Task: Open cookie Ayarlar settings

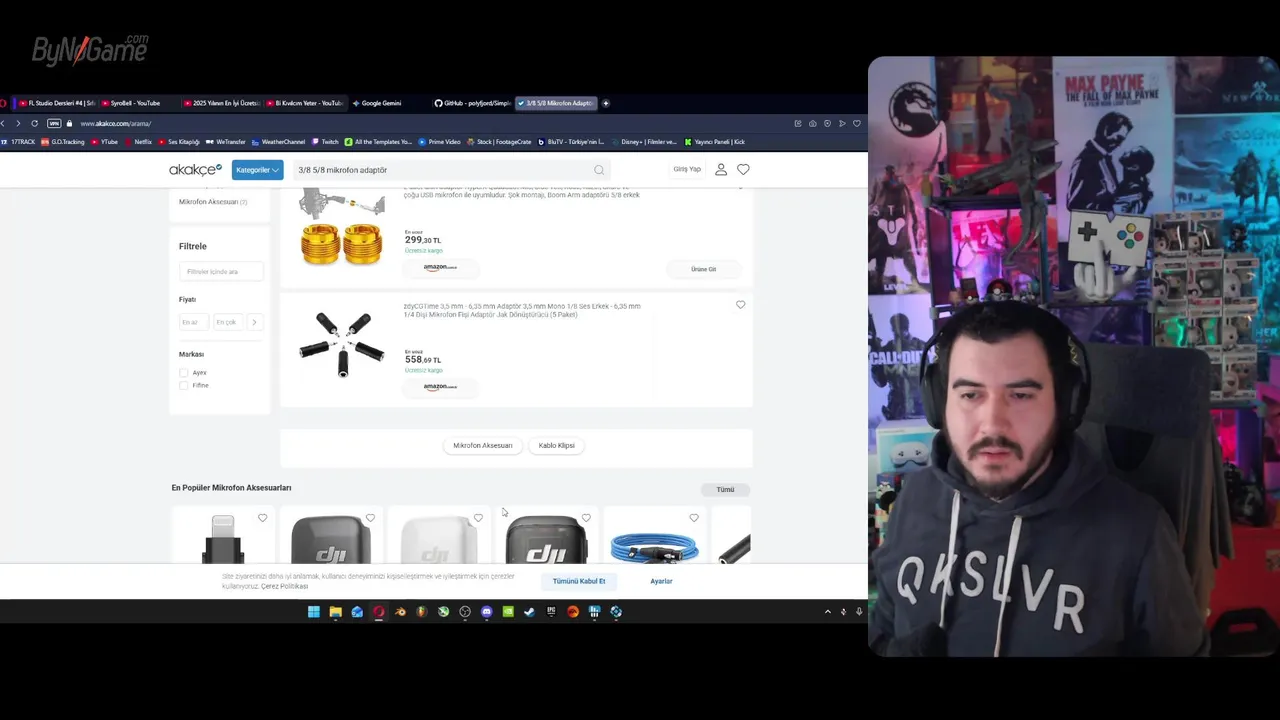Action: coord(661,581)
